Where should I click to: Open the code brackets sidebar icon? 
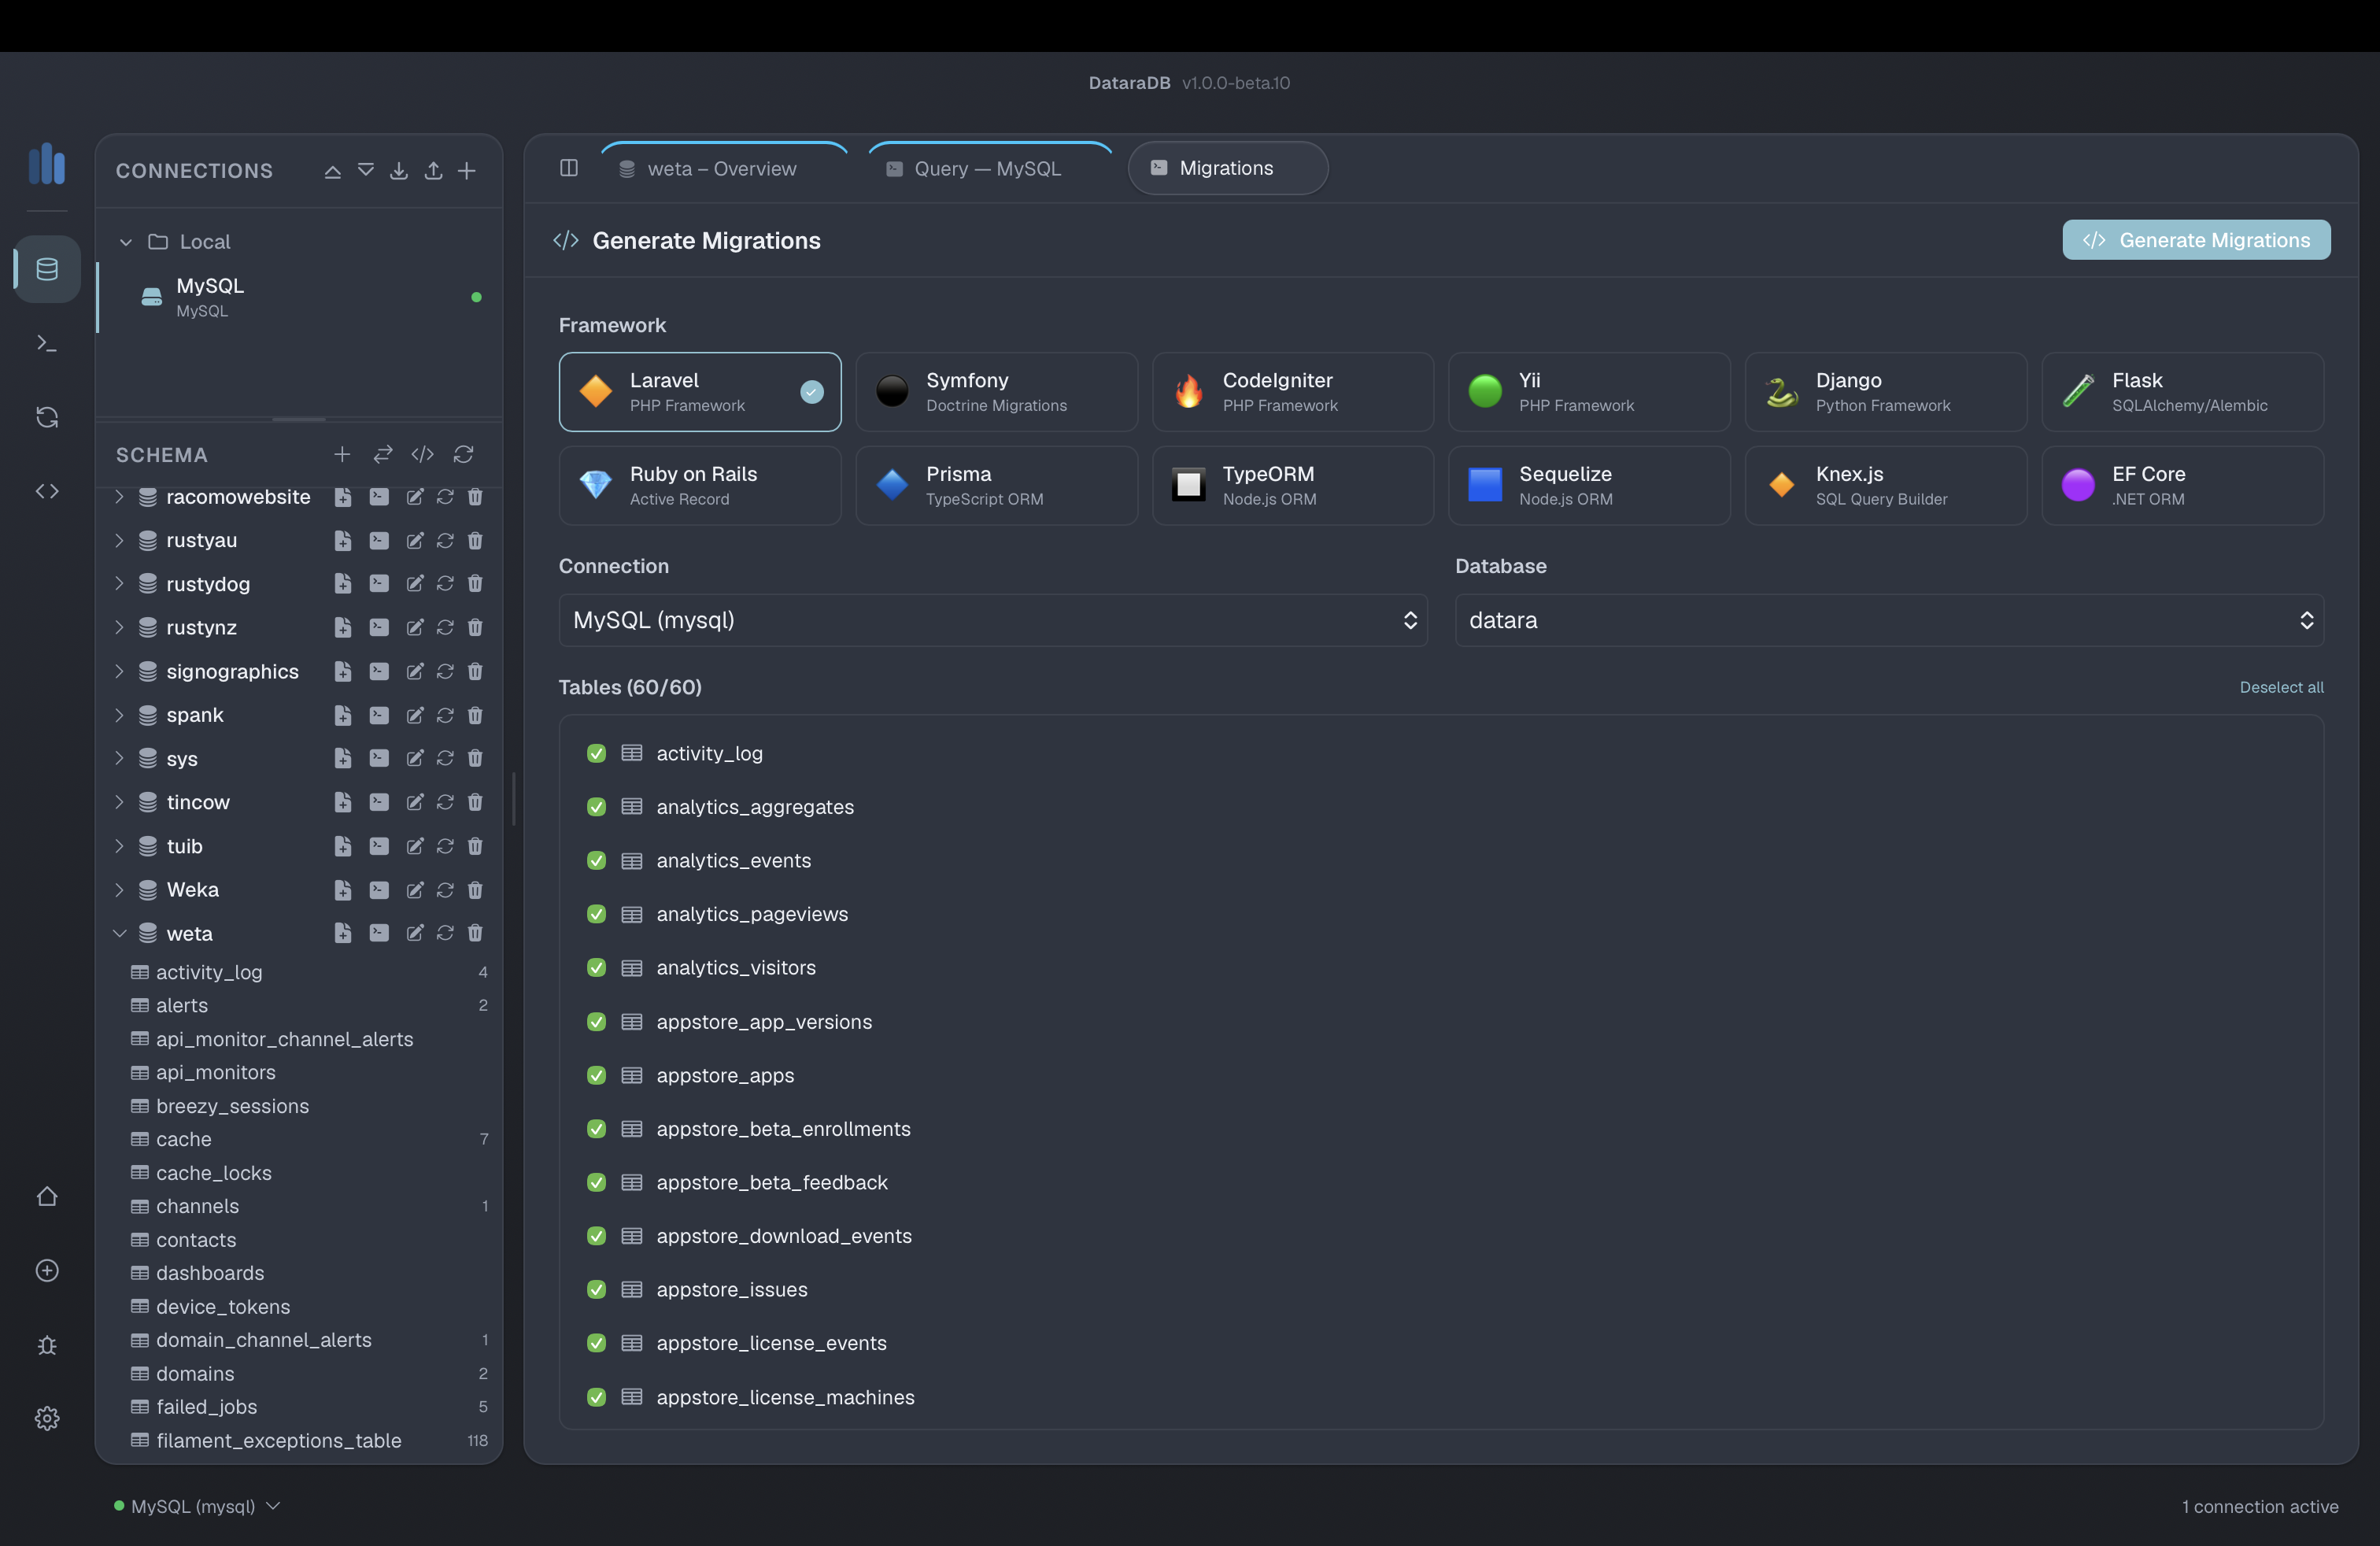coord(47,491)
